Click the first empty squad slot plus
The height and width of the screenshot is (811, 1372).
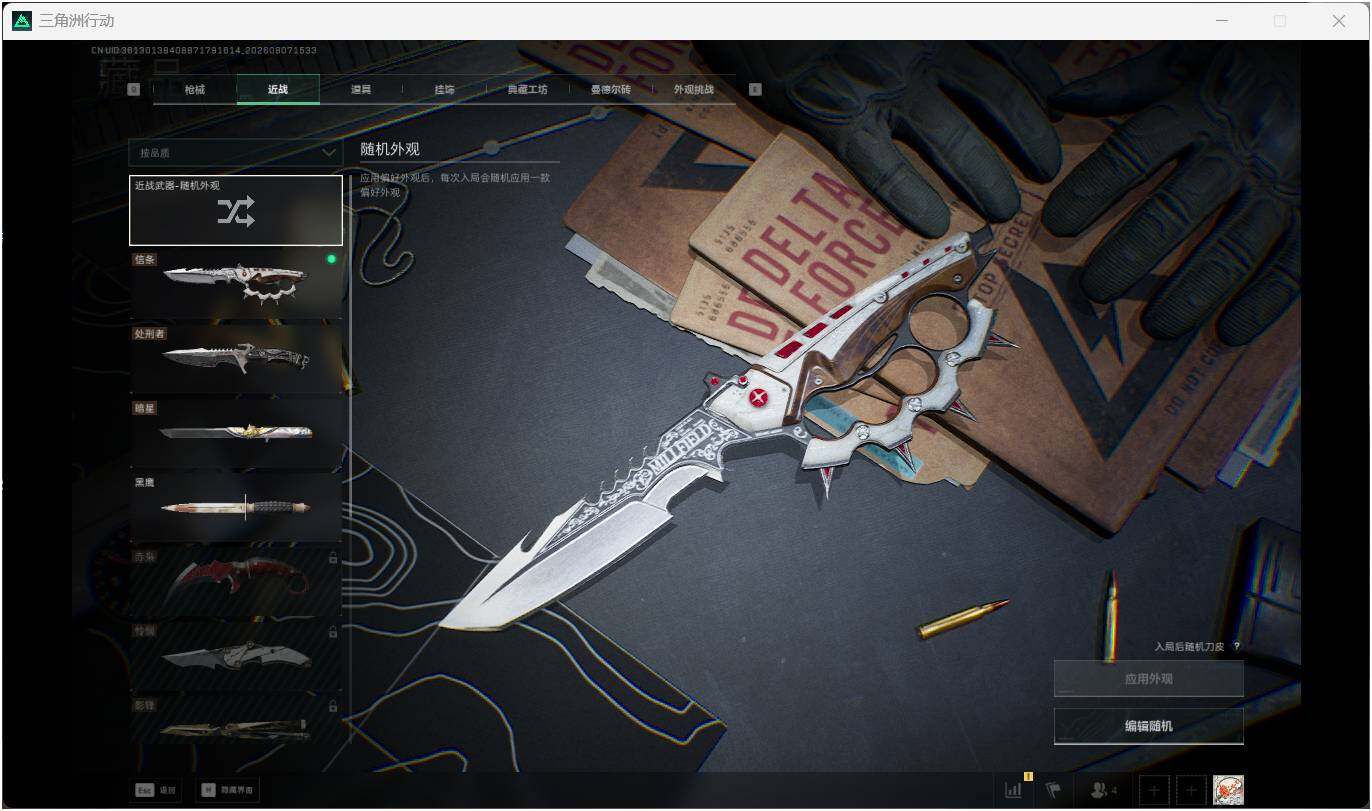1153,790
